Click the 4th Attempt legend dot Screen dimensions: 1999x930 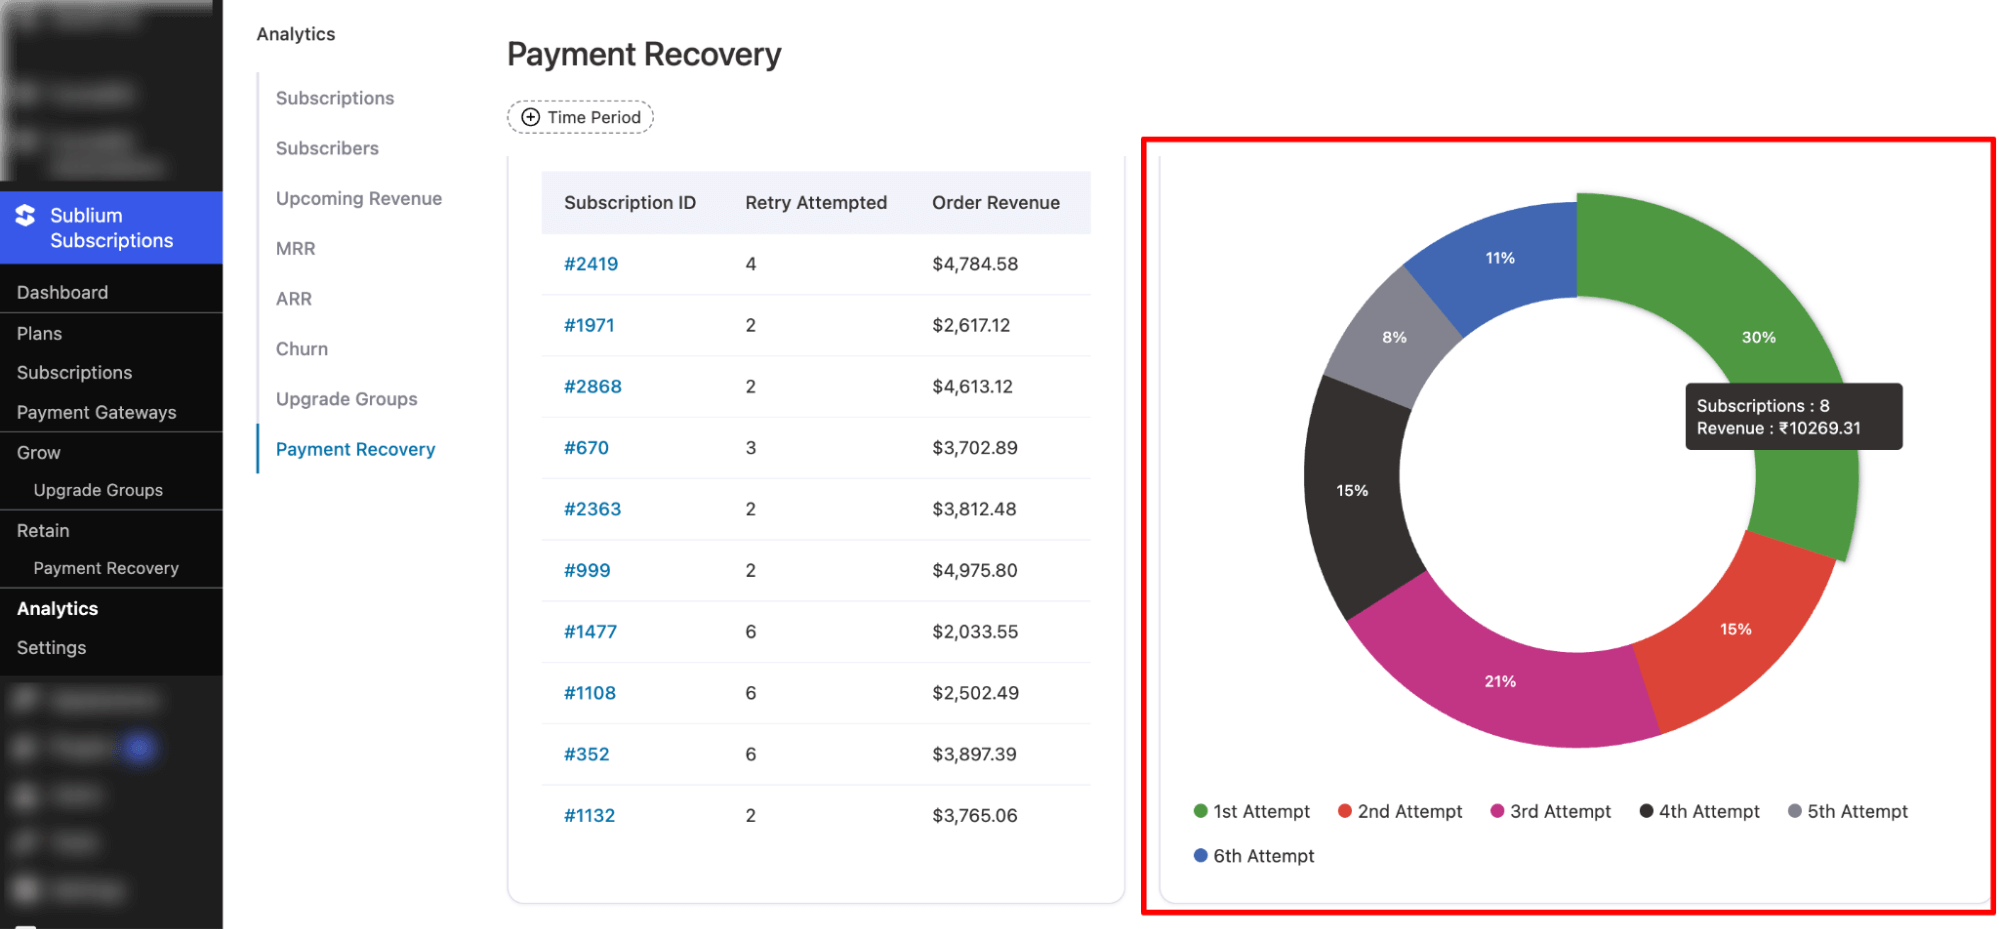click(1646, 811)
